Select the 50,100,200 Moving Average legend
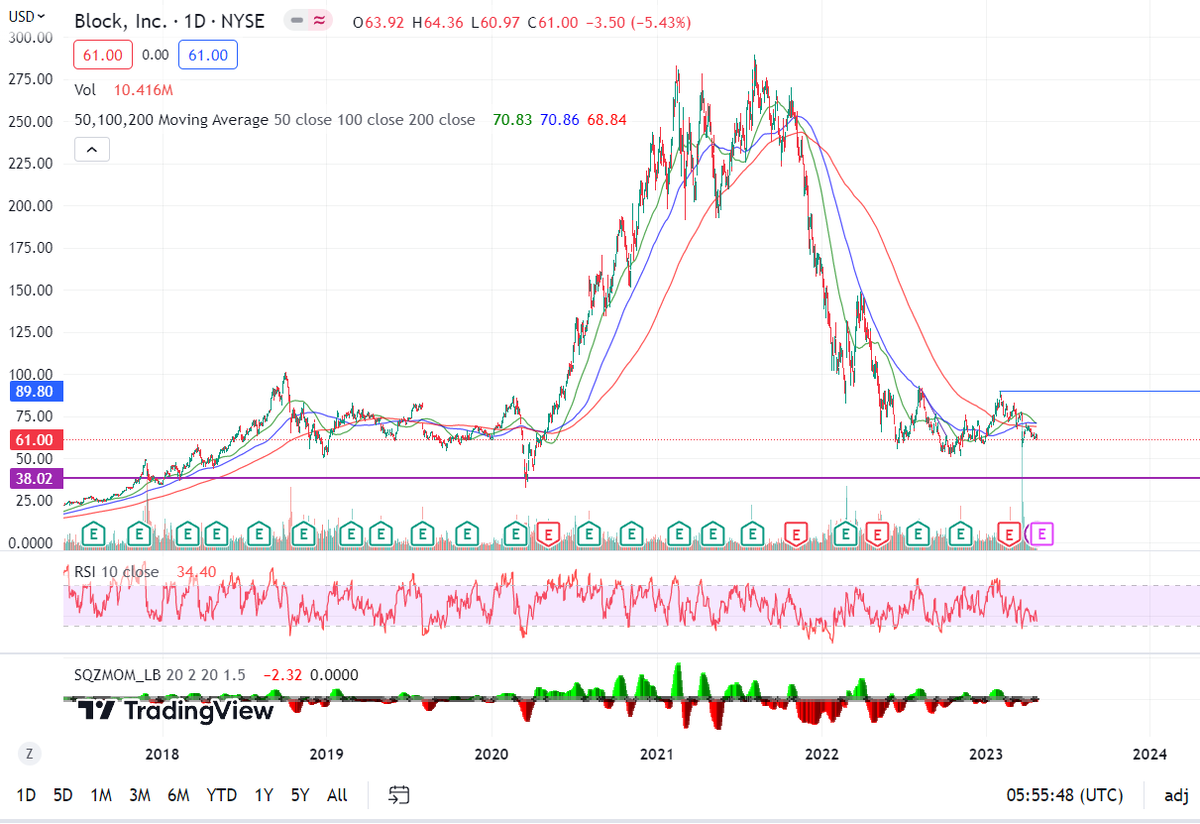The width and height of the screenshot is (1200, 824). [275, 120]
